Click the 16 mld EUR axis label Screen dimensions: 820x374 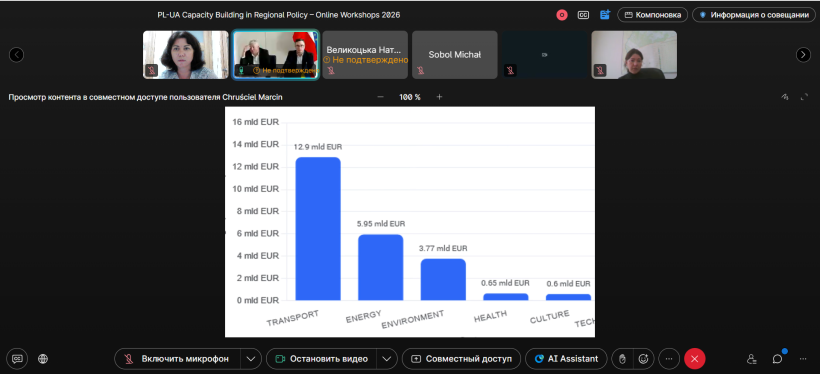(255, 122)
